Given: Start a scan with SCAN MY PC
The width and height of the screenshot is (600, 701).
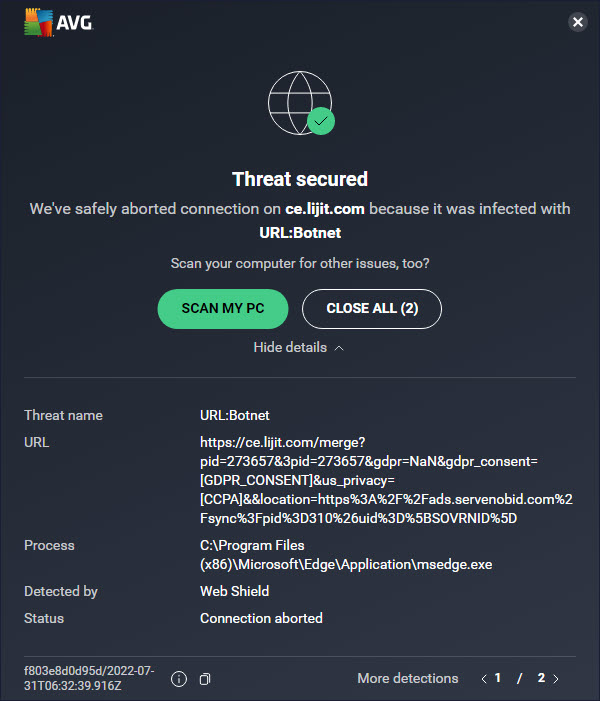Looking at the screenshot, I should [x=223, y=308].
